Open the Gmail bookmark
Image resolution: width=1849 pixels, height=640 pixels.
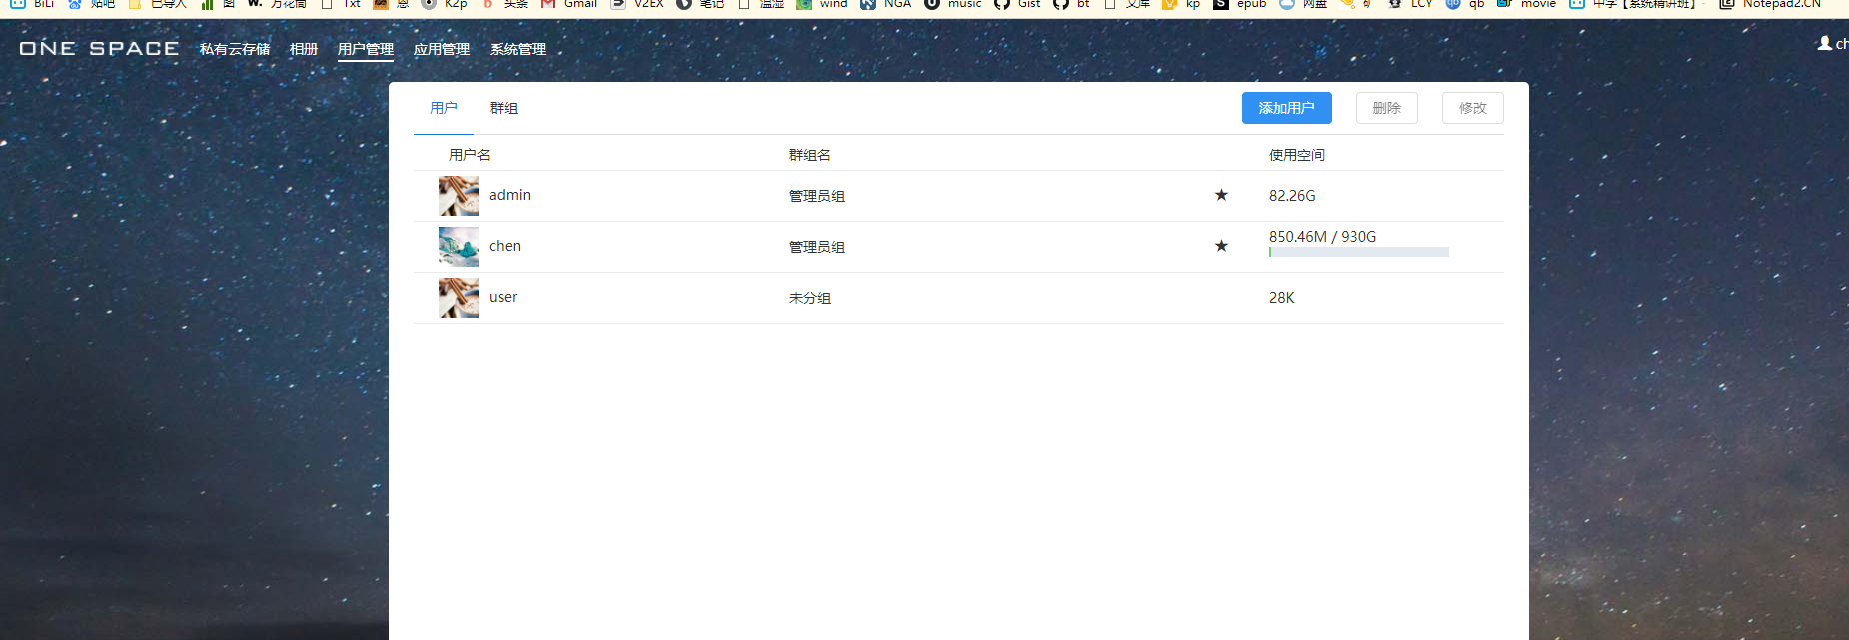(570, 4)
